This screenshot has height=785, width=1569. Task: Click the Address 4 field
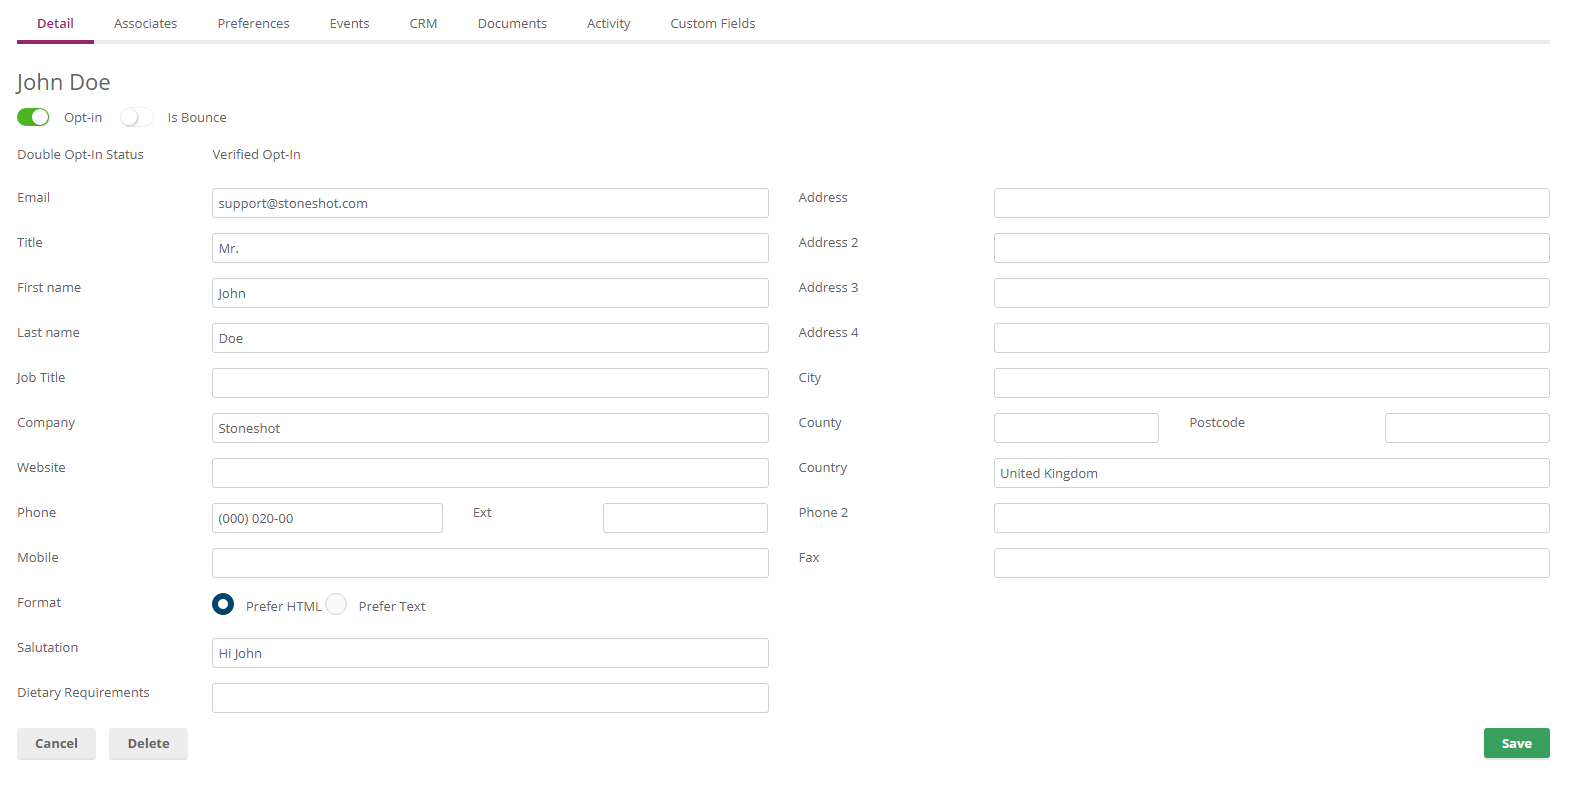(x=1271, y=338)
